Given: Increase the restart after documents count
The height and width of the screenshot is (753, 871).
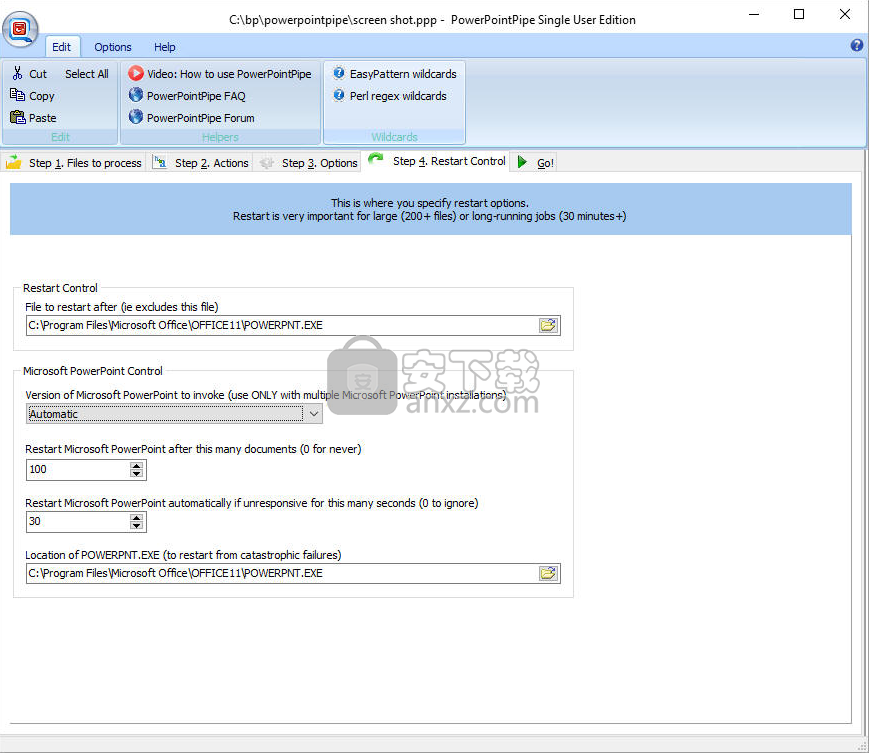Looking at the screenshot, I should coord(137,465).
